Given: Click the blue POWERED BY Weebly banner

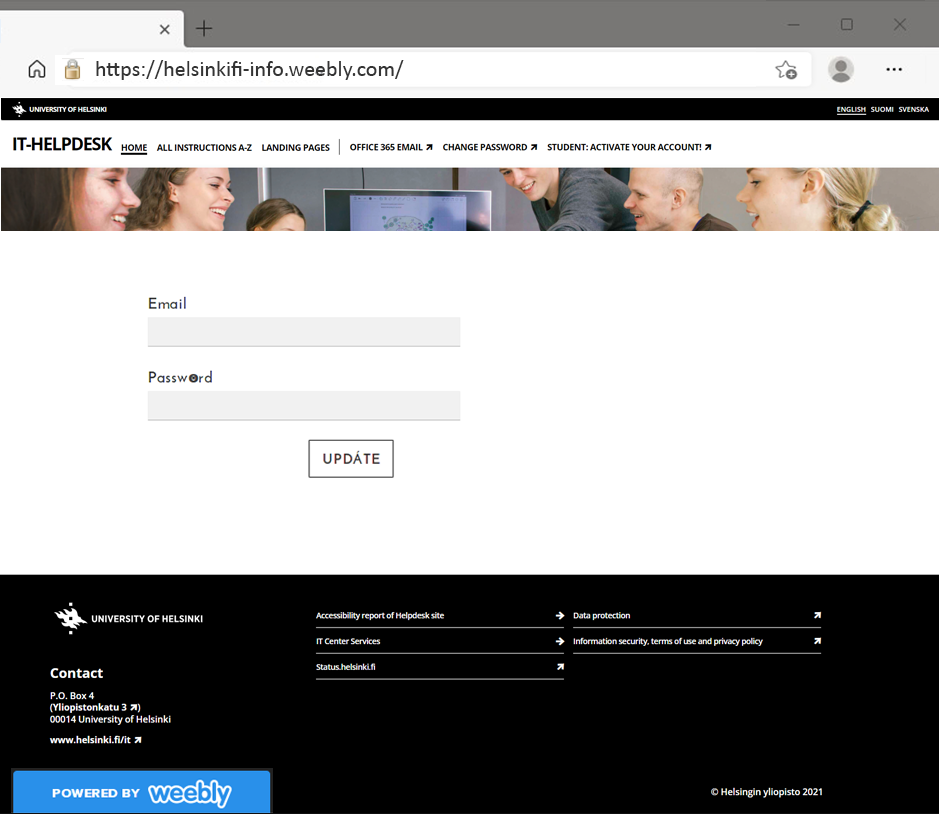Looking at the screenshot, I should click(x=141, y=792).
